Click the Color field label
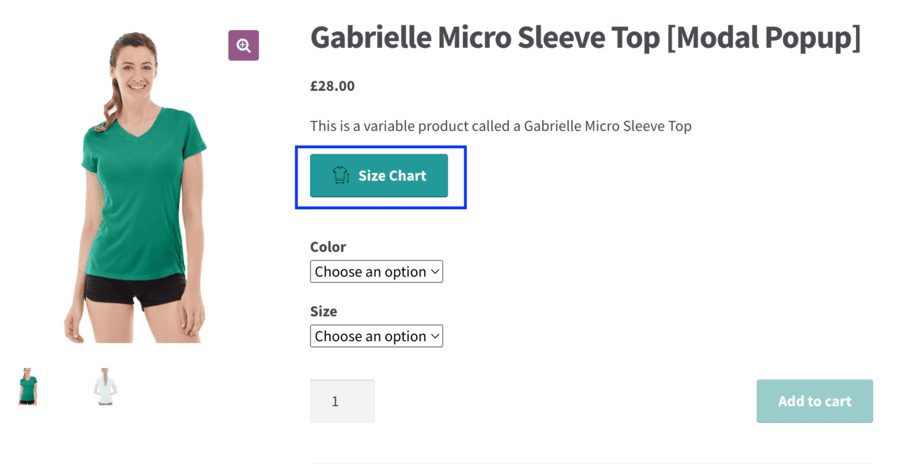This screenshot has width=900, height=475. 328,247
